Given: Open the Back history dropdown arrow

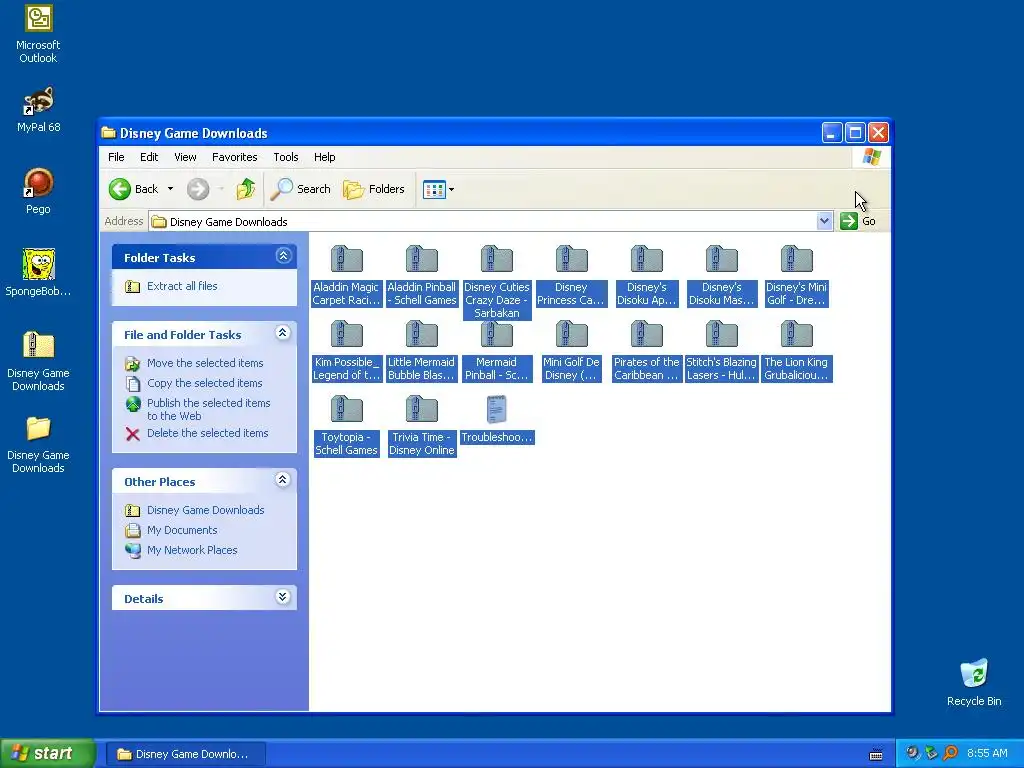Looking at the screenshot, I should [170, 189].
